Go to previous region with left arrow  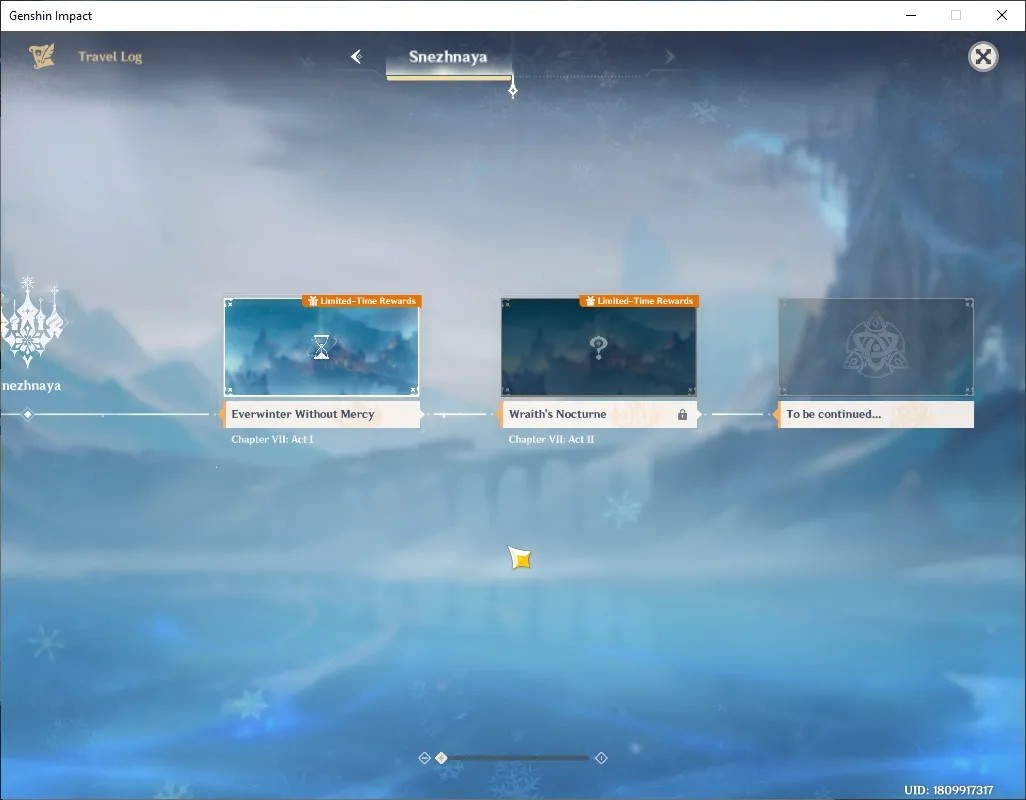click(357, 57)
